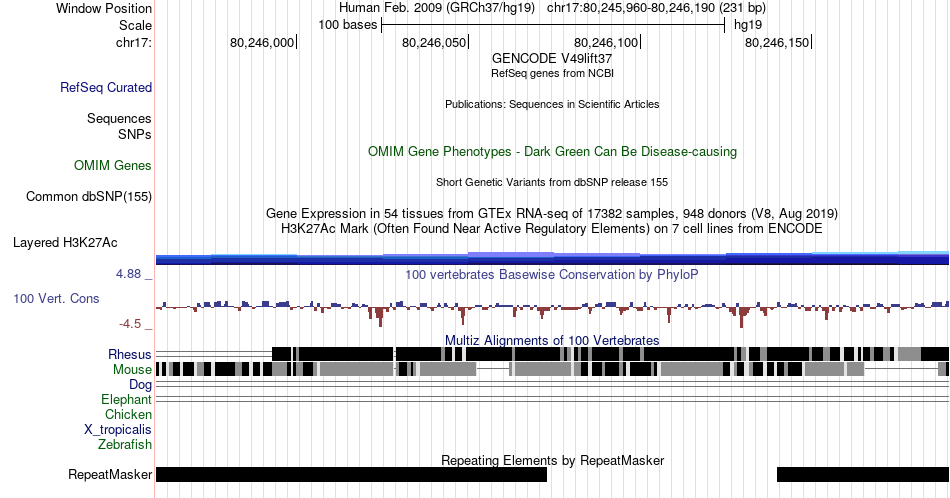Viewport: 950px width, 498px height.
Task: Click the Elephant alignment row label
Action: click(127, 399)
